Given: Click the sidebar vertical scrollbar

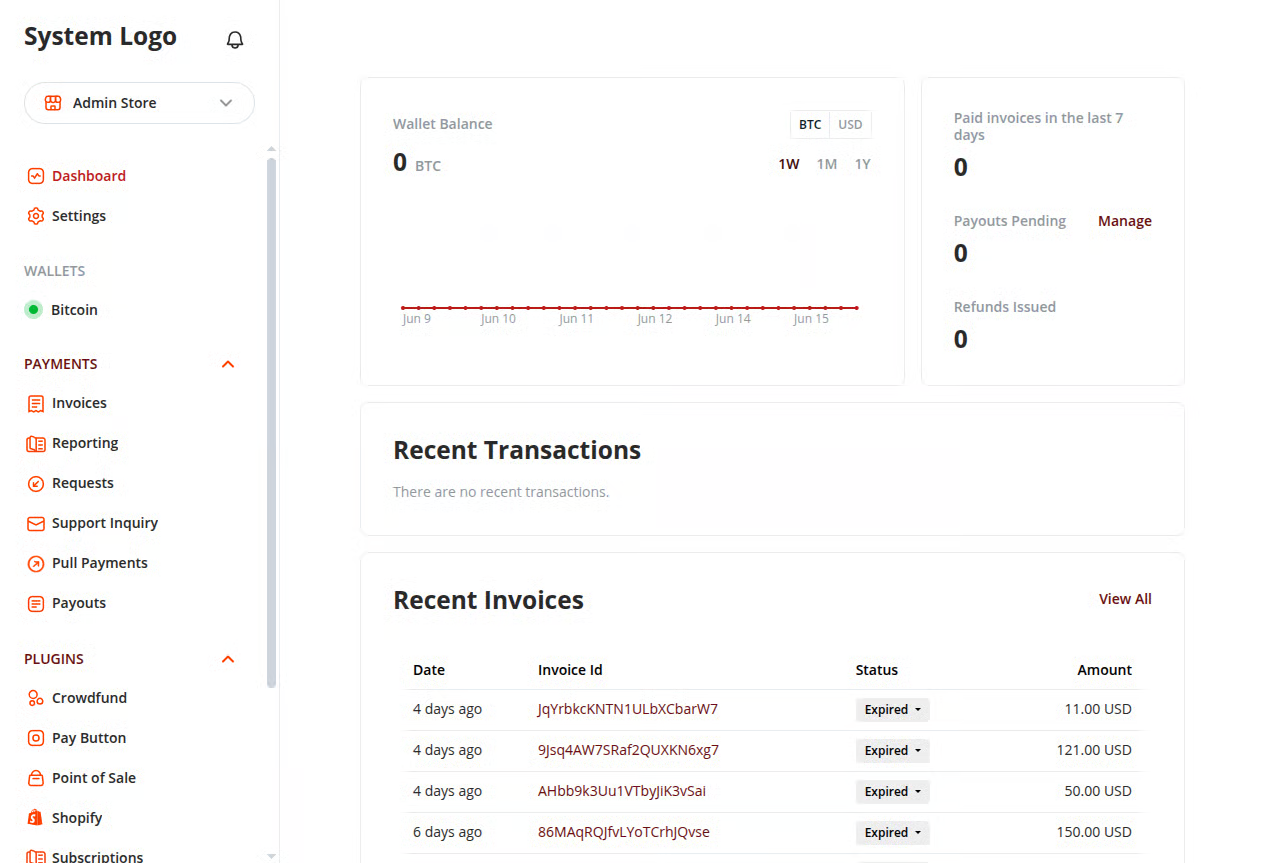Looking at the screenshot, I should point(271,422).
